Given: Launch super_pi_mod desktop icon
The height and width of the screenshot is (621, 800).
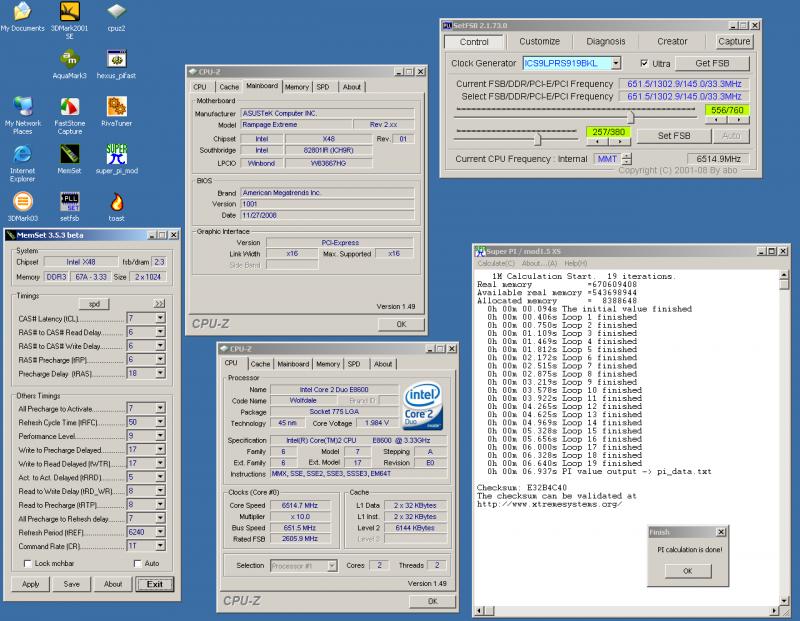Looking at the screenshot, I should pyautogui.click(x=116, y=159).
